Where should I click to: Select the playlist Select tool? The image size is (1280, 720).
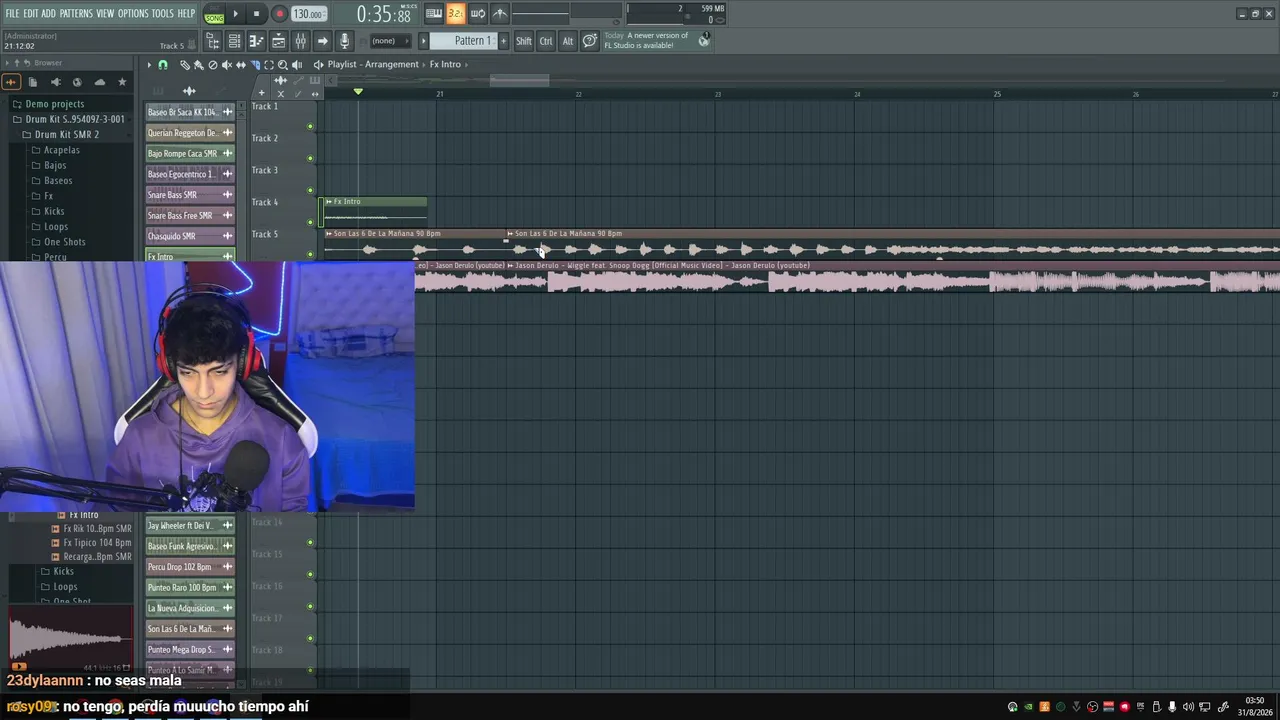(269, 65)
